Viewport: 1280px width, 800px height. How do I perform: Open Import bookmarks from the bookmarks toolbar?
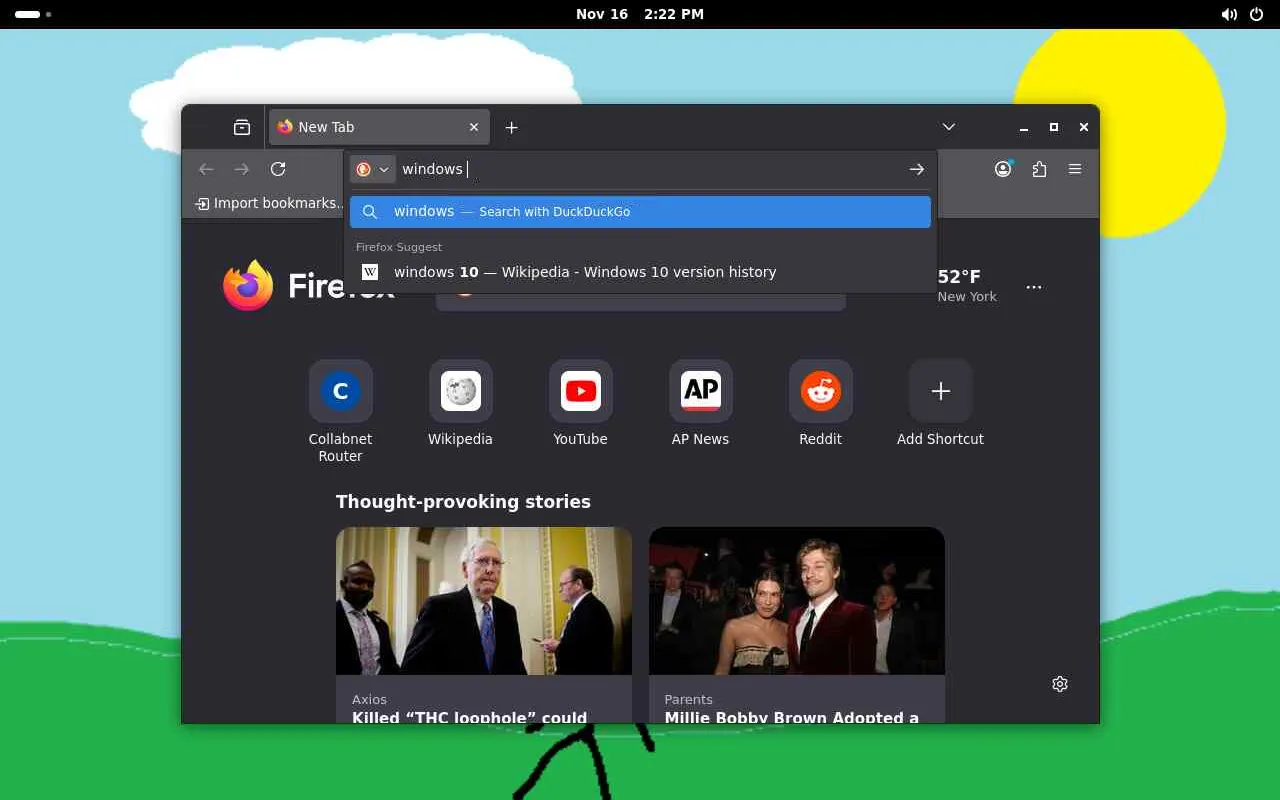[270, 203]
